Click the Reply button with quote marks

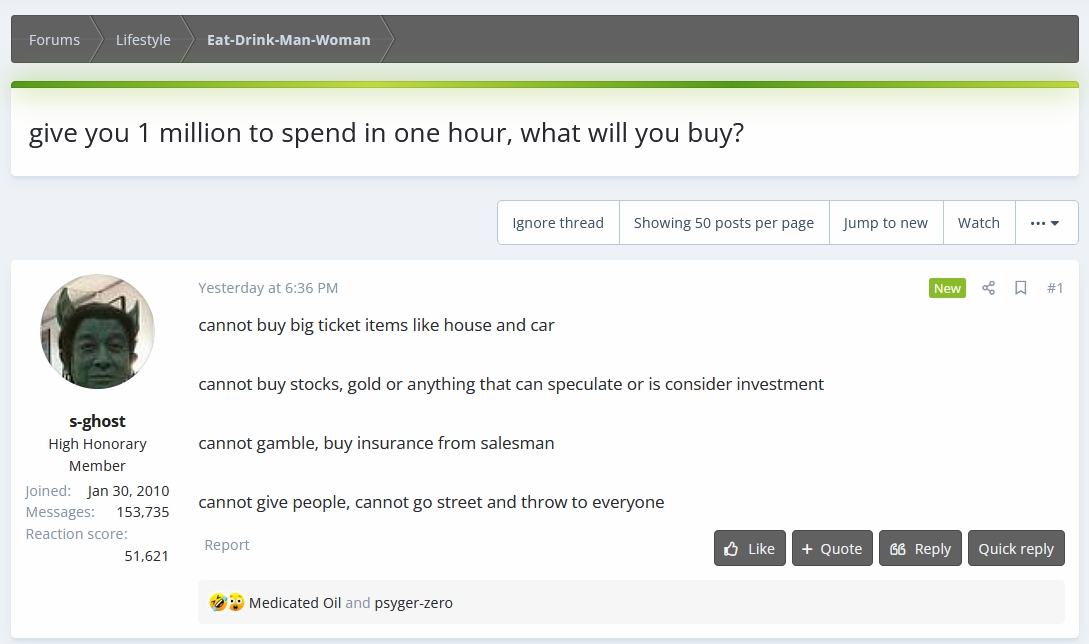pos(920,548)
